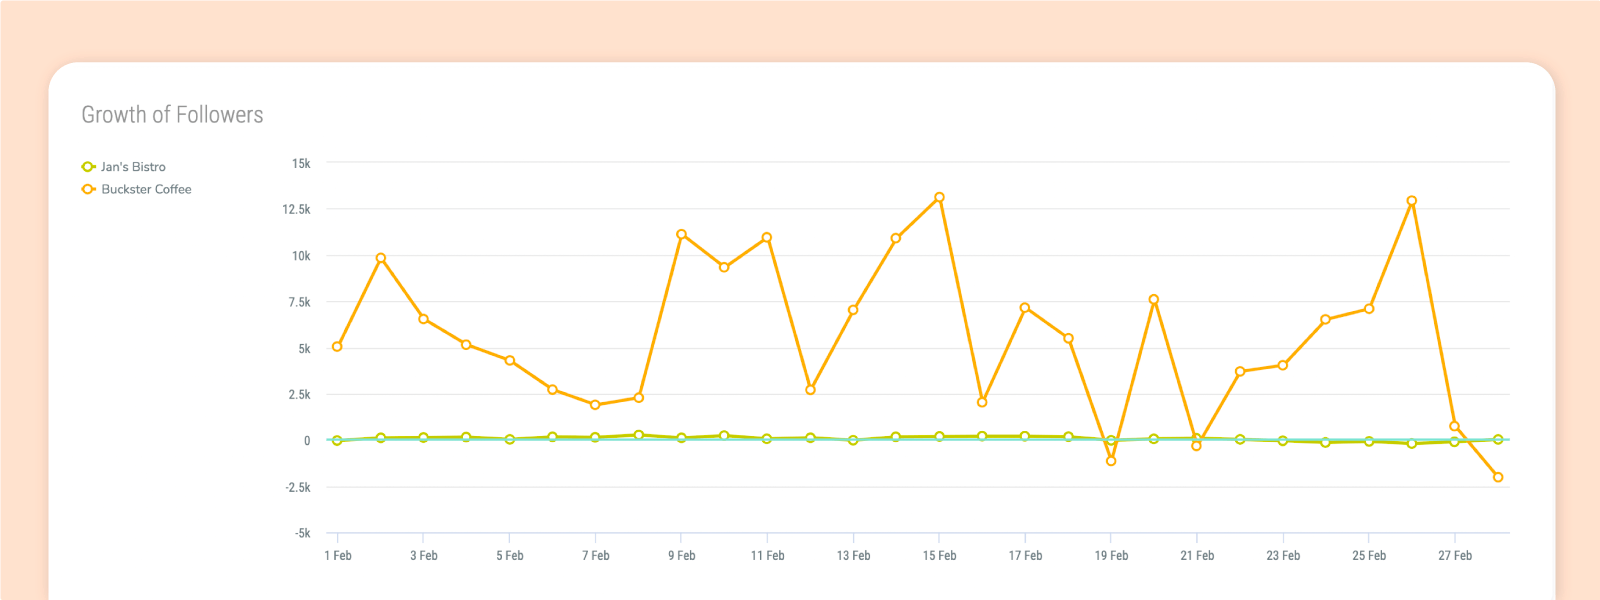Click the 13 Feb x-axis label
The height and width of the screenshot is (600, 1600).
coord(853,556)
